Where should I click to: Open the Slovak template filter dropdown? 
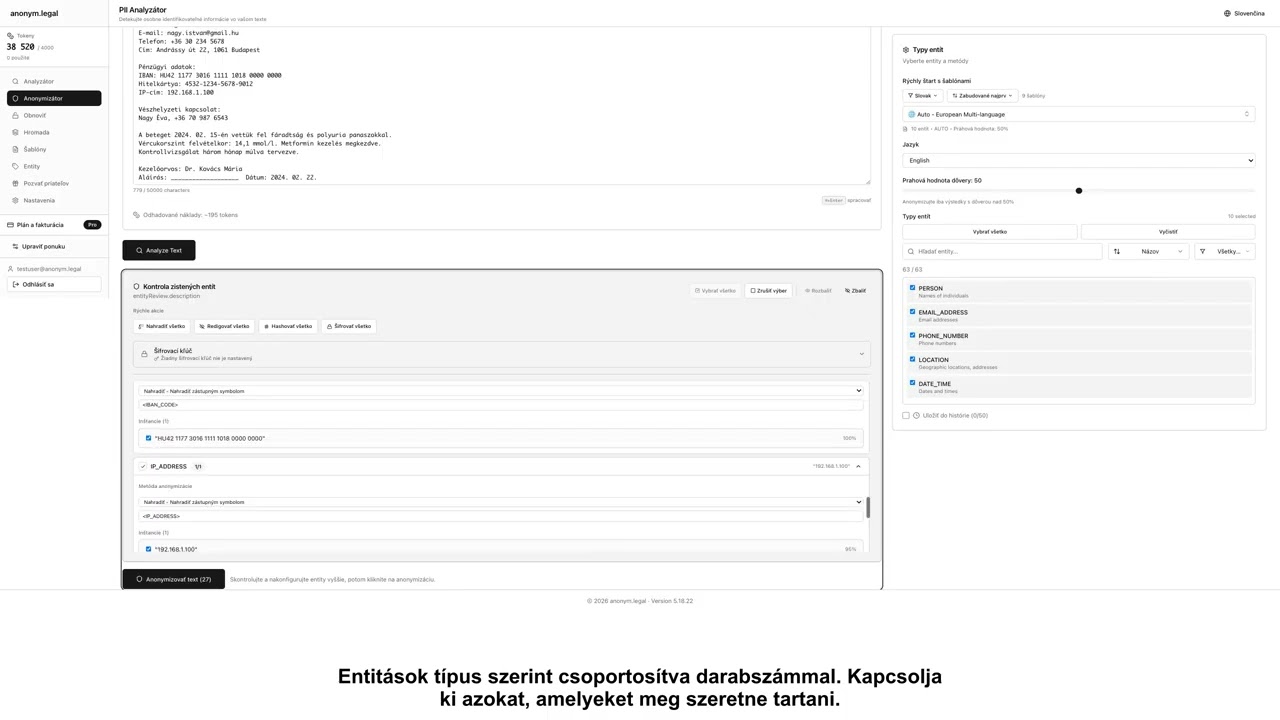923,96
